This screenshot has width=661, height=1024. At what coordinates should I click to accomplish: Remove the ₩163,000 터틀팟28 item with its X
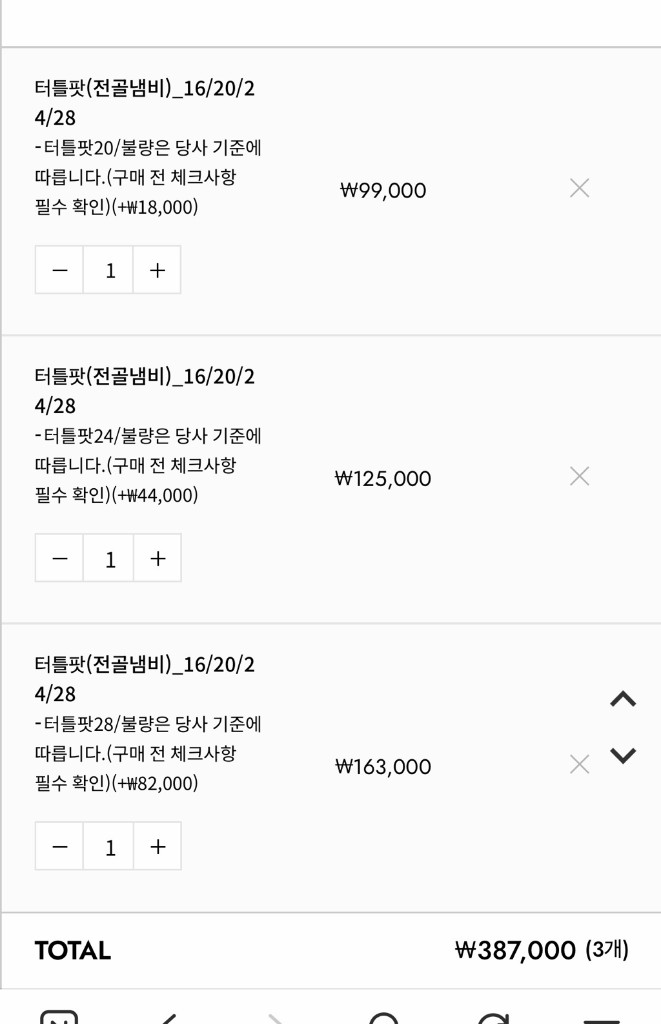[x=579, y=764]
